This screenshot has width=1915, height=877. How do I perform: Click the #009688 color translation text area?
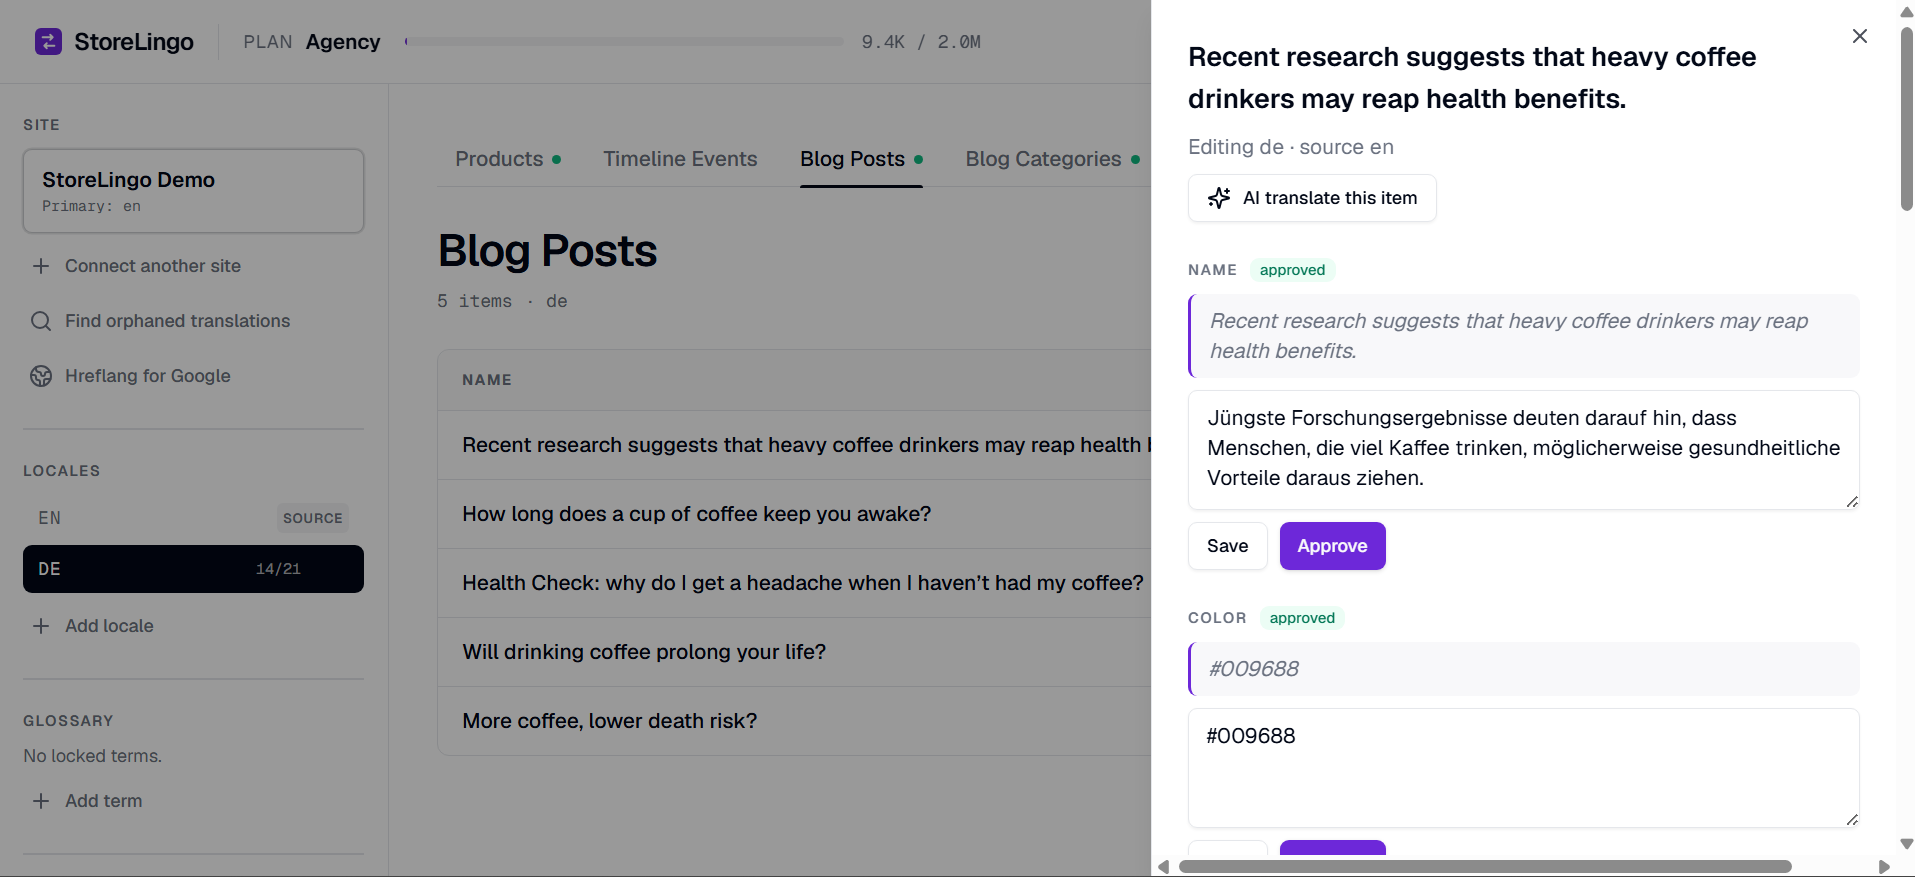point(1523,768)
